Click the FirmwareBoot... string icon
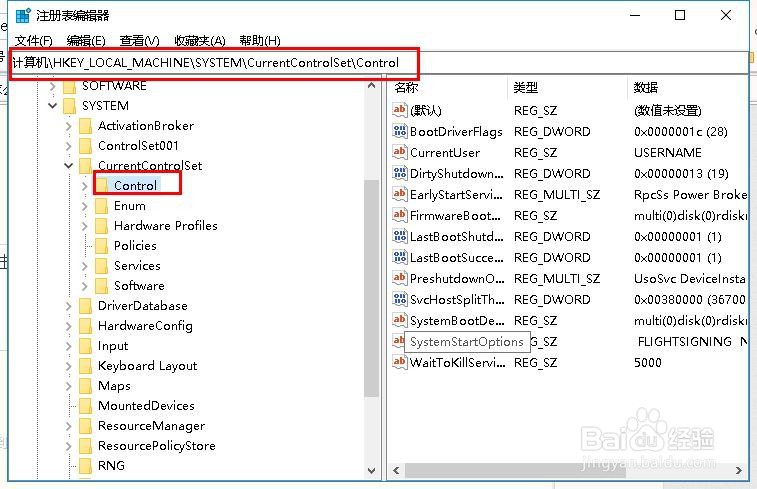 point(399,215)
